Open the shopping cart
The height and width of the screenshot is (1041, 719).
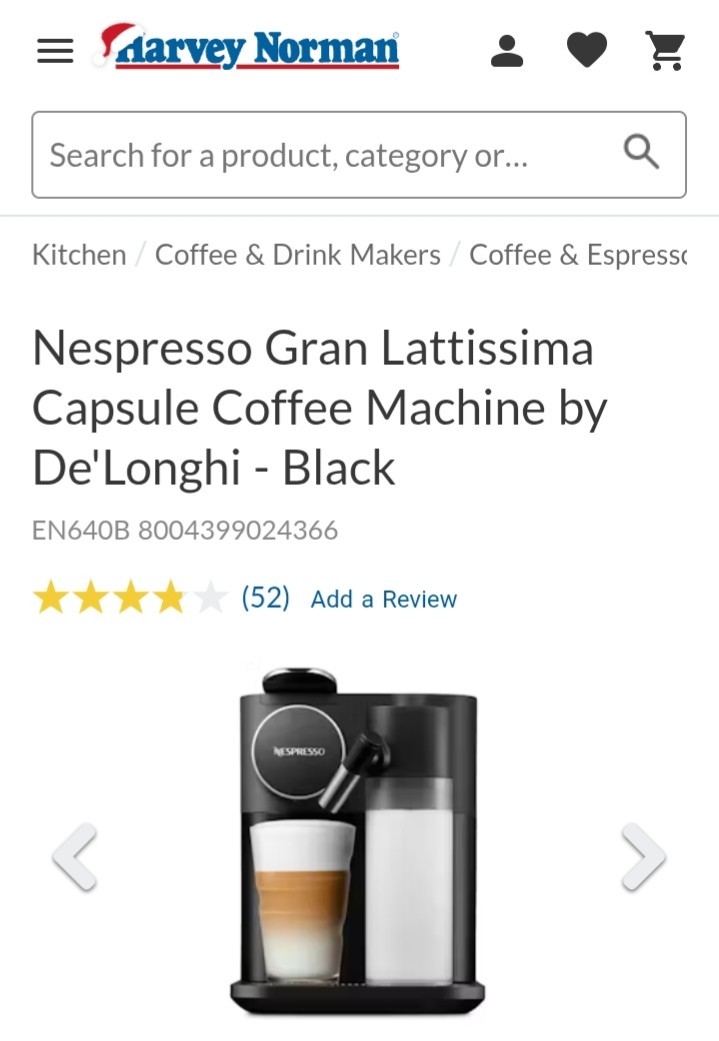point(665,50)
